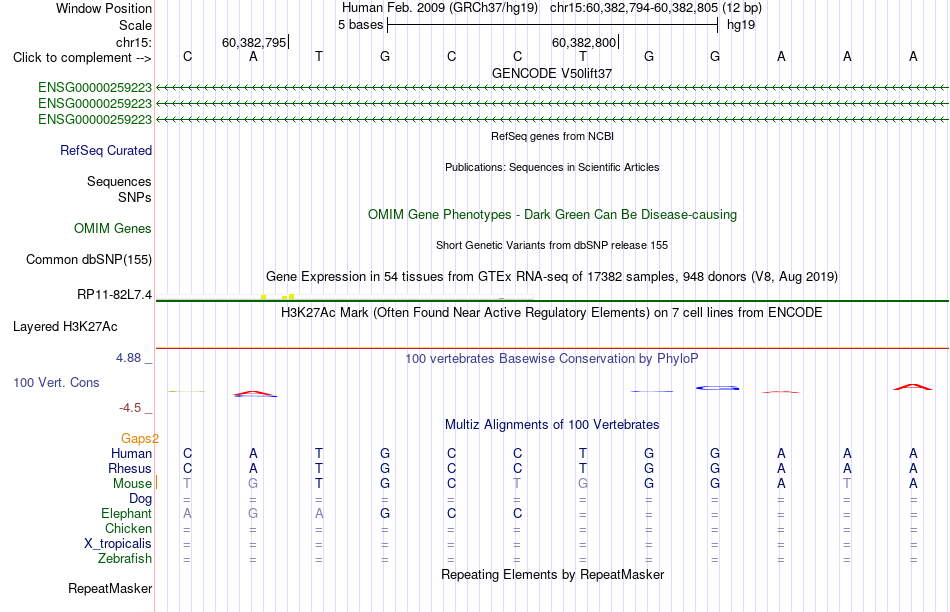
Task: Click the H3K27Ac Mark track title
Action: (552, 313)
